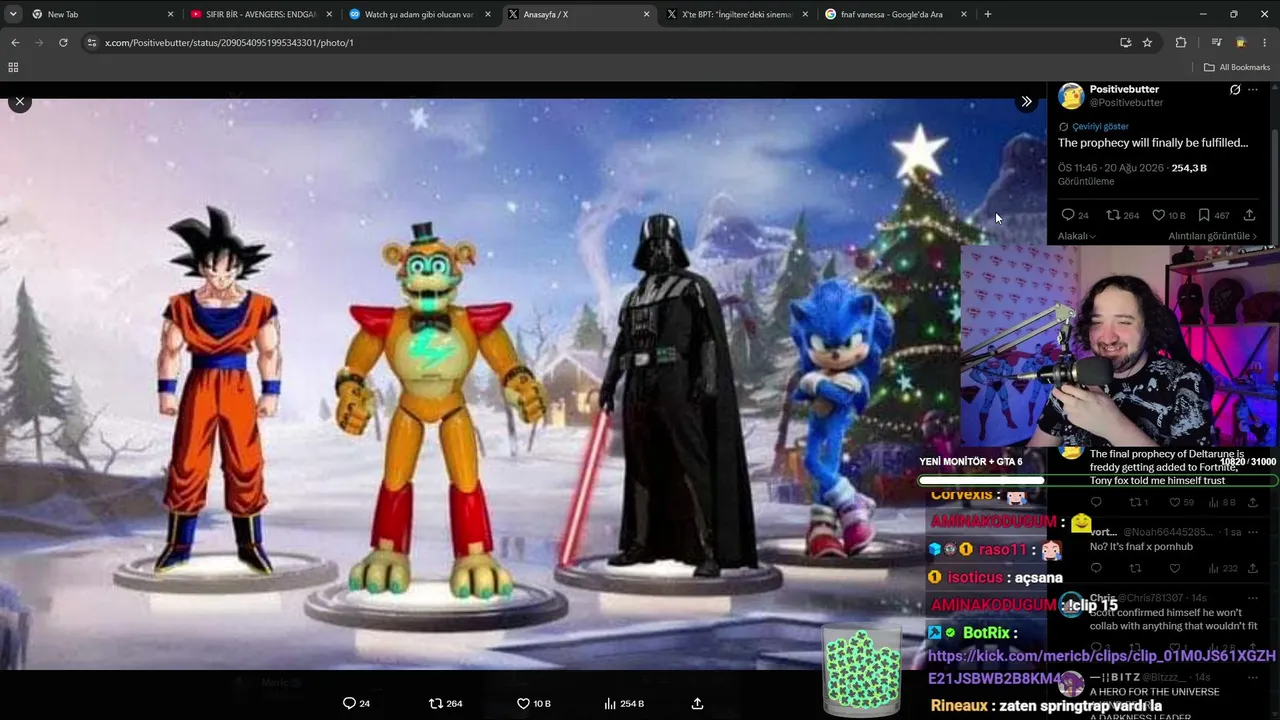Image resolution: width=1280 pixels, height=720 pixels.
Task: Close the photo viewer with the X icon
Action: 20,102
